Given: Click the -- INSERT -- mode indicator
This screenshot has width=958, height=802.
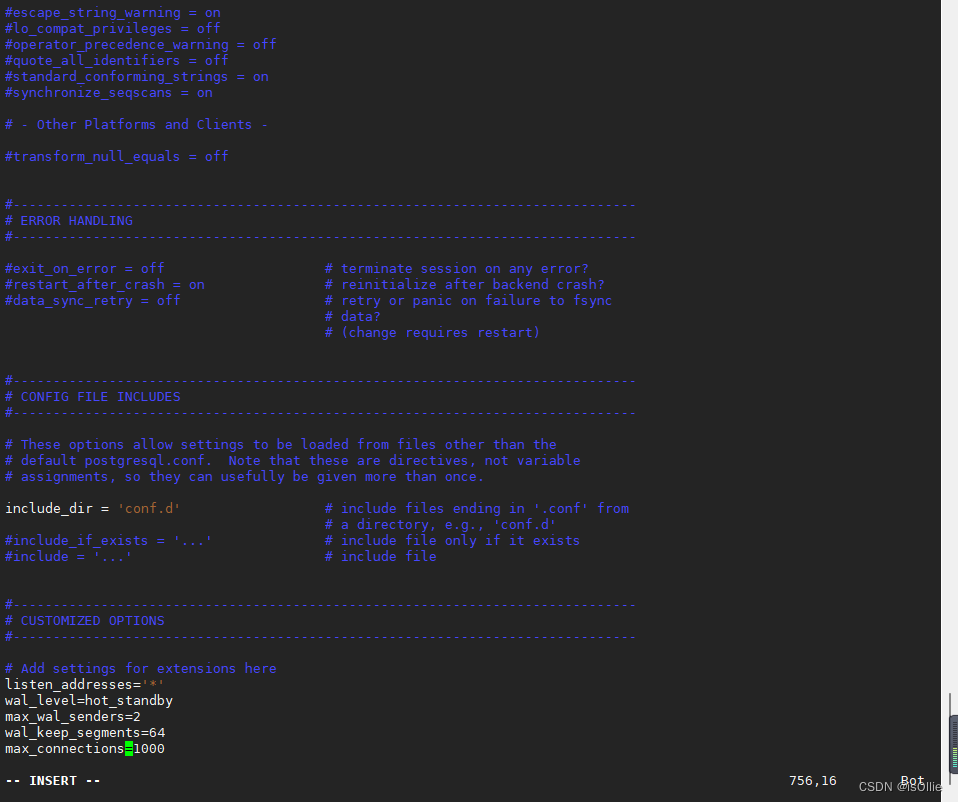Looking at the screenshot, I should [52, 780].
